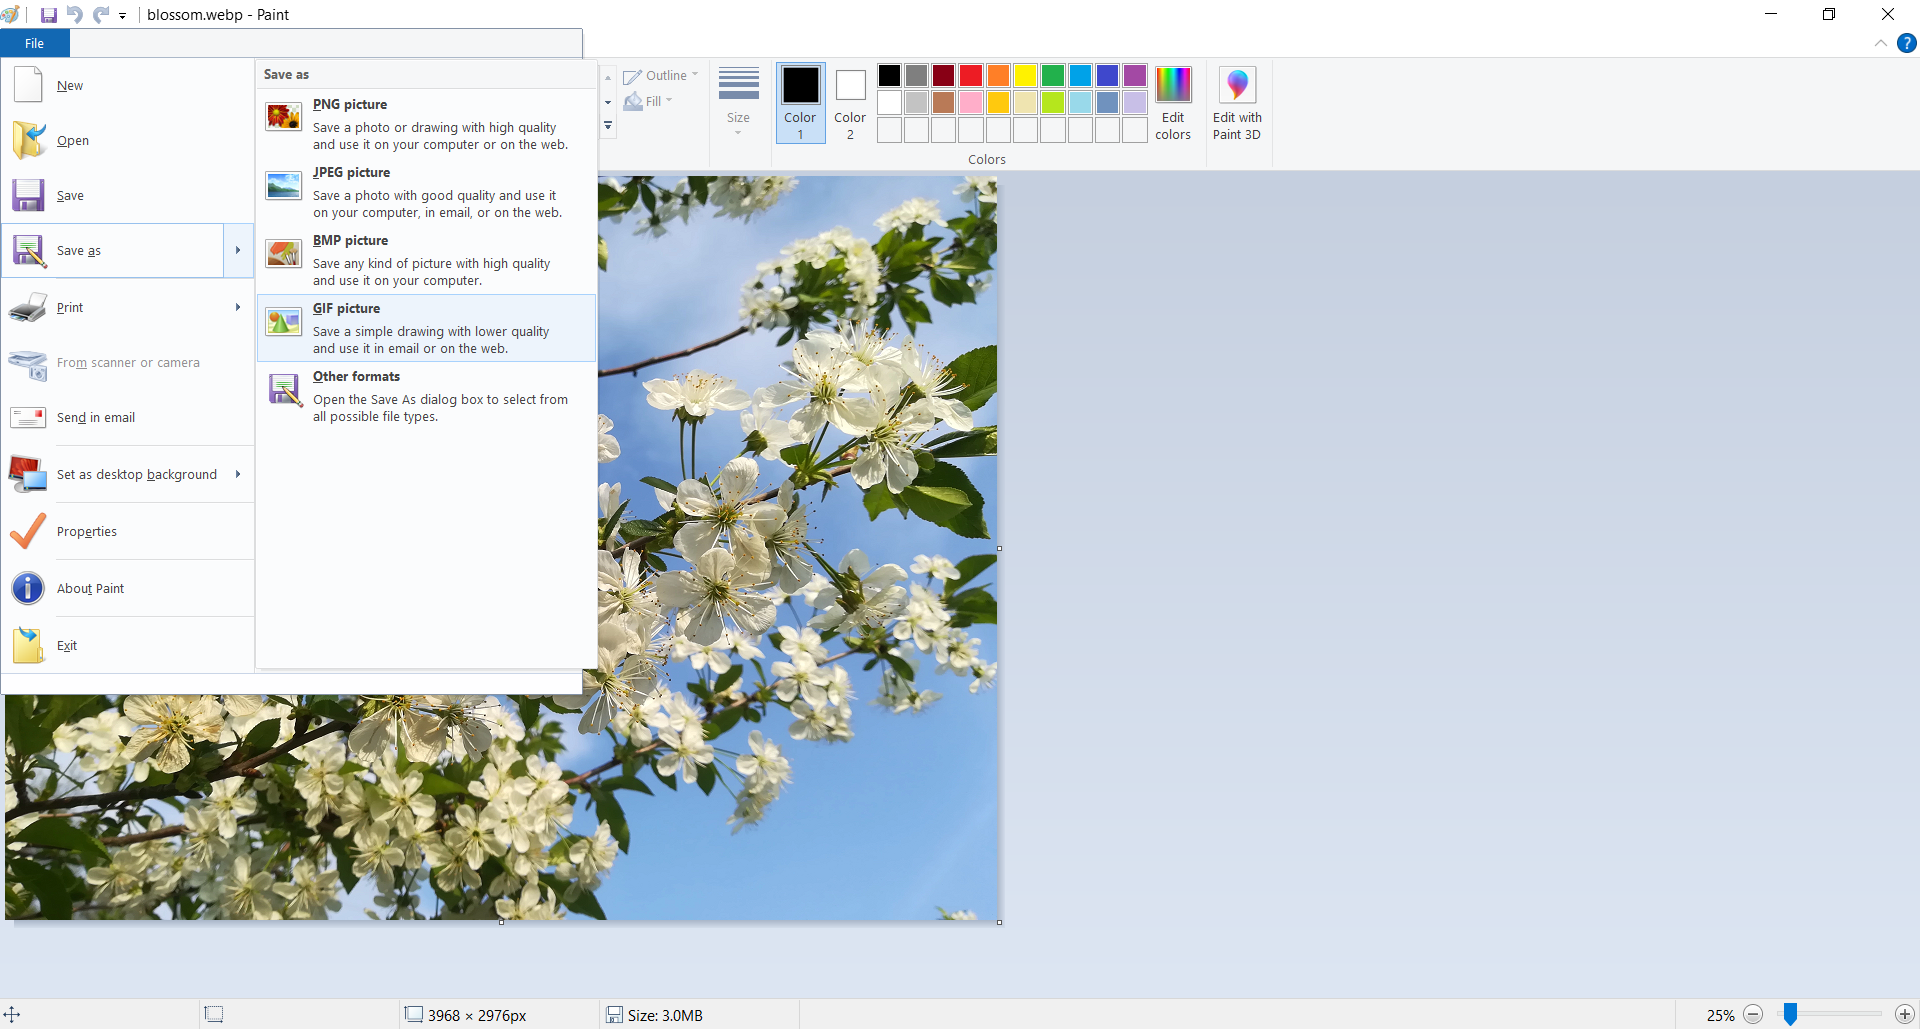Open About Paint info
Image resolution: width=1920 pixels, height=1029 pixels.
(x=90, y=588)
